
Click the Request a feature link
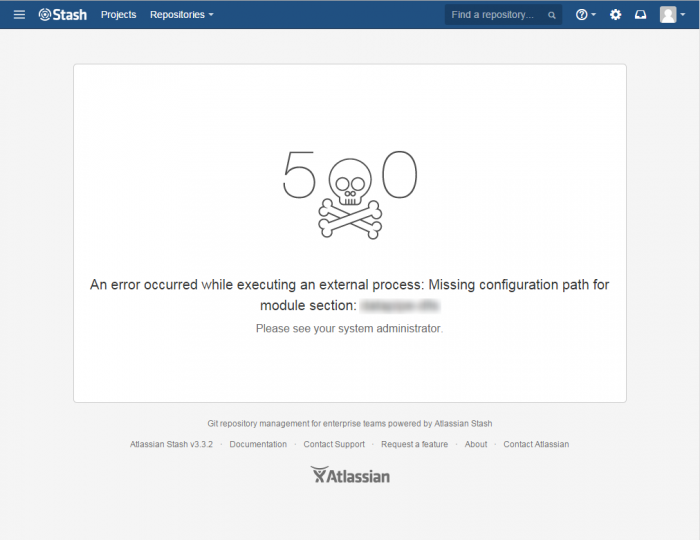(414, 444)
